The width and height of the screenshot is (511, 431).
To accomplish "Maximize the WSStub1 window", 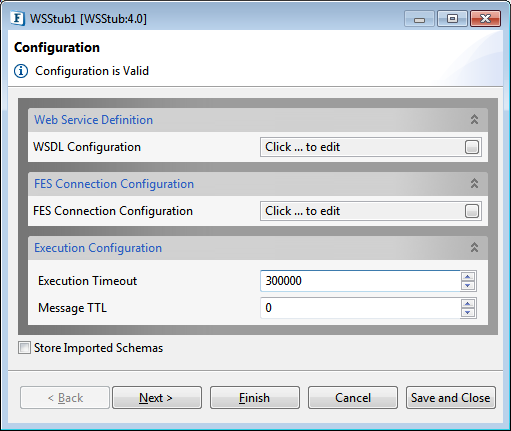I will tap(452, 19).
